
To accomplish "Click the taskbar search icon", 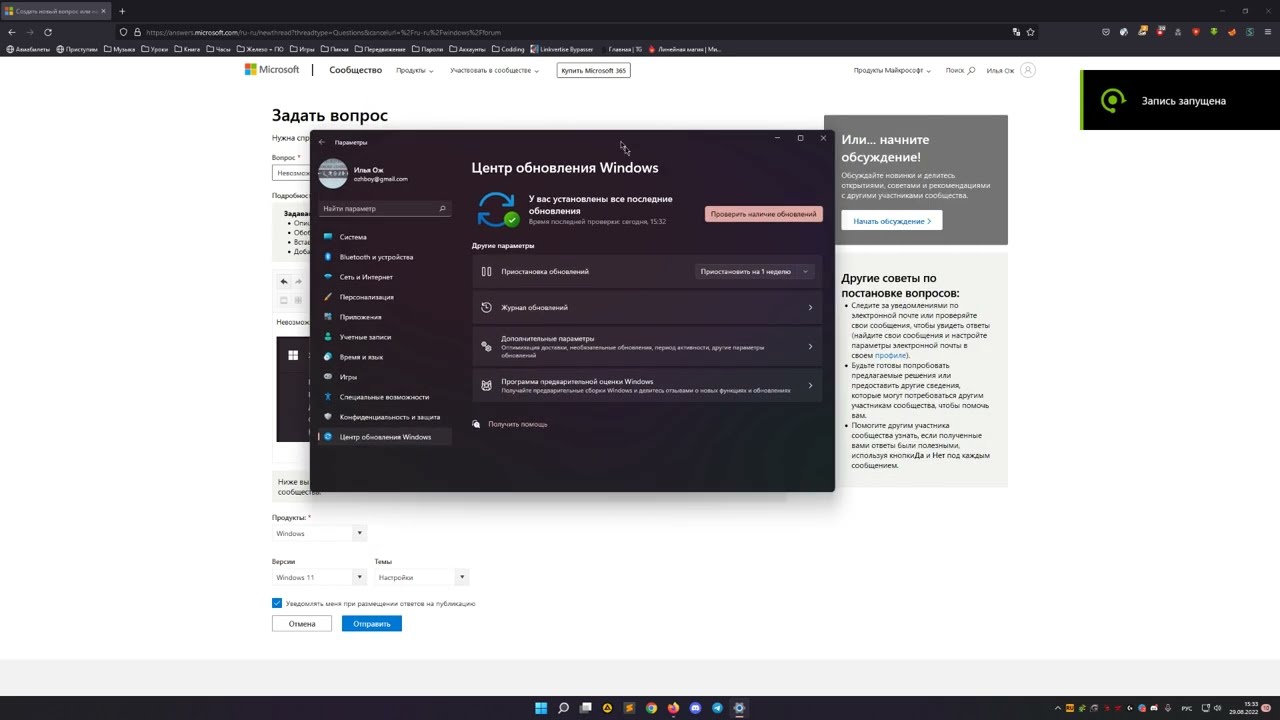I will (563, 708).
